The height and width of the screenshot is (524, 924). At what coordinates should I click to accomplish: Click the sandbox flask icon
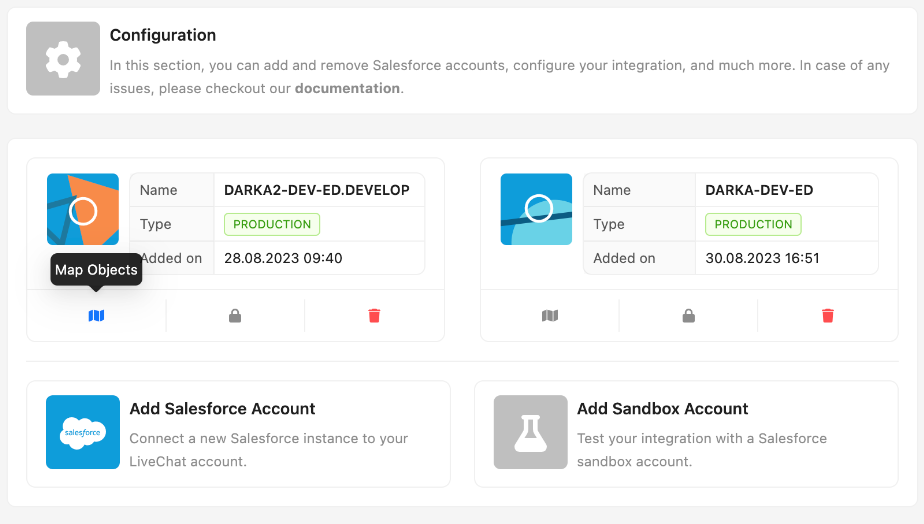pyautogui.click(x=530, y=432)
